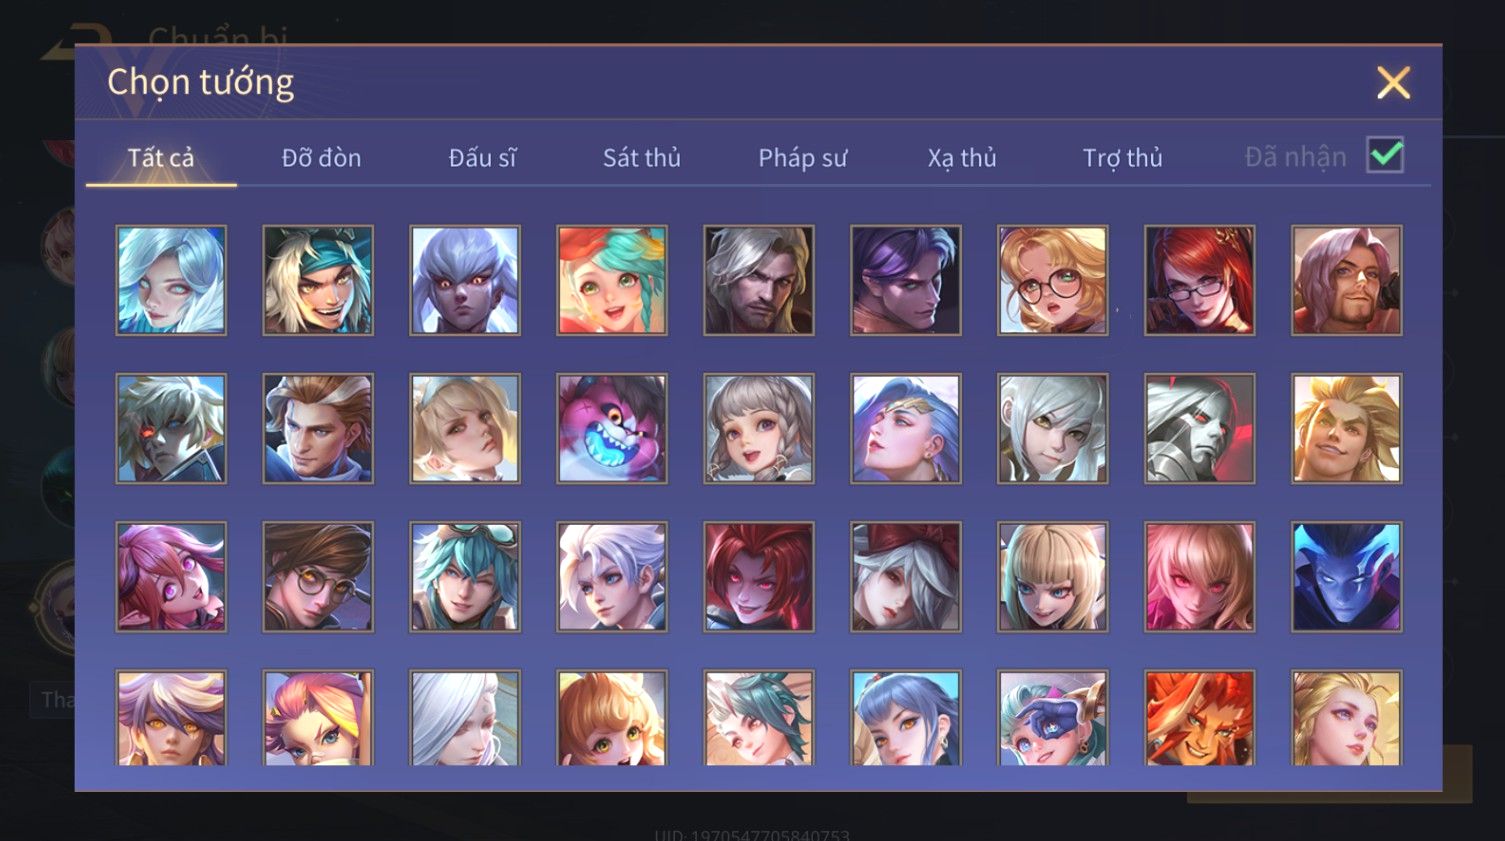Show the Sát thủ heroes tab

(x=642, y=158)
